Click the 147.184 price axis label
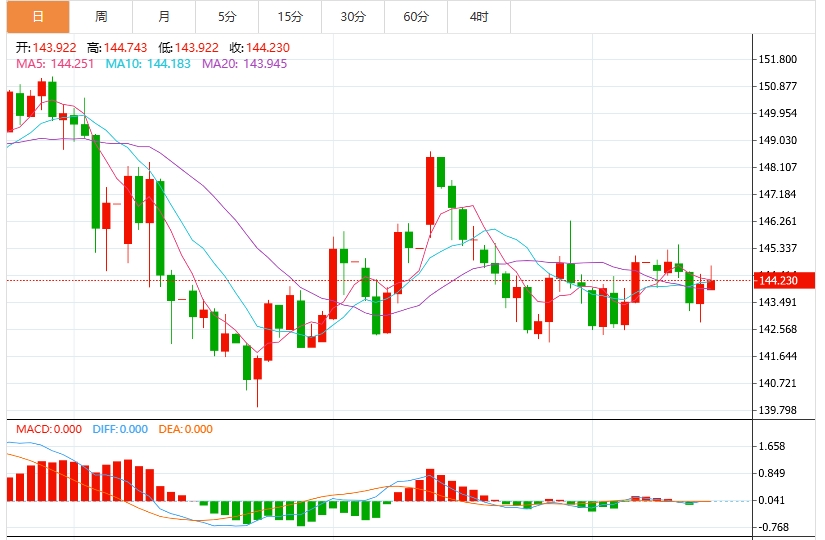 (x=778, y=195)
